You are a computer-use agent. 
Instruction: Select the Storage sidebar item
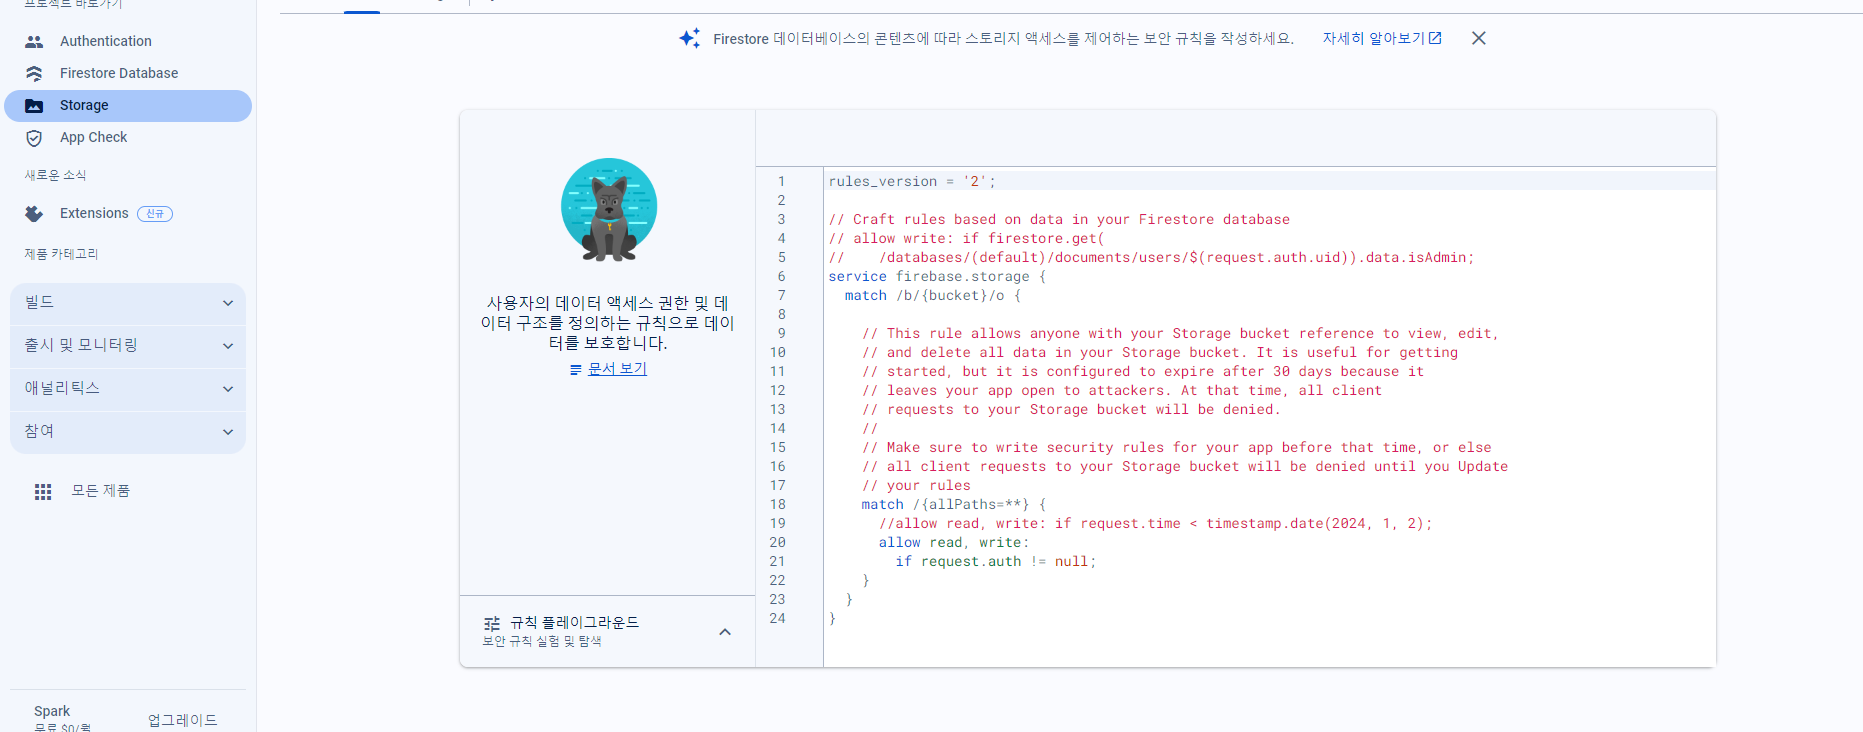click(x=128, y=105)
